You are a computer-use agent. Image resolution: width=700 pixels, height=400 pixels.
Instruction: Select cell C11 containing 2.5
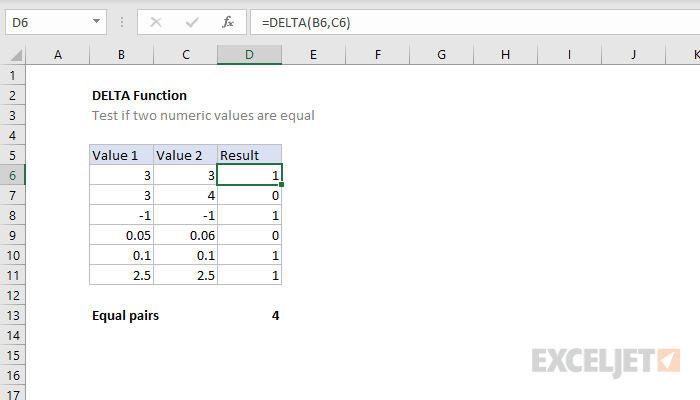point(186,275)
